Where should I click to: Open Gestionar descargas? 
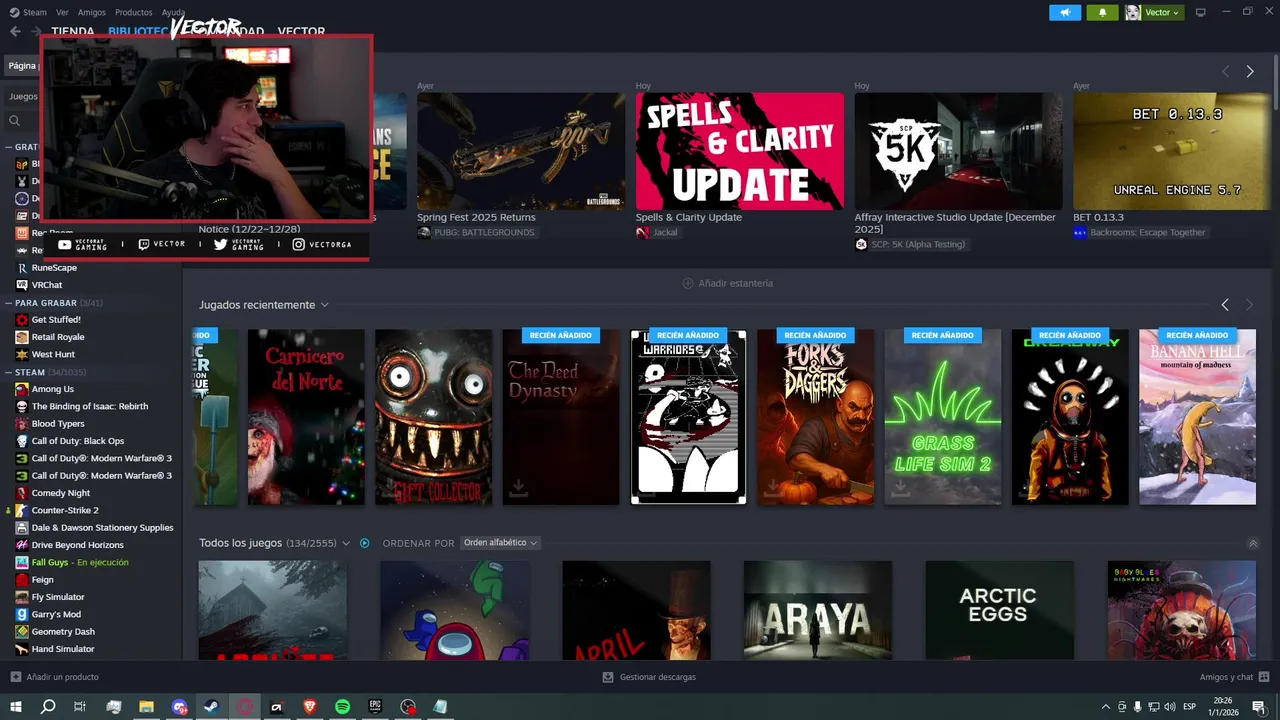649,677
